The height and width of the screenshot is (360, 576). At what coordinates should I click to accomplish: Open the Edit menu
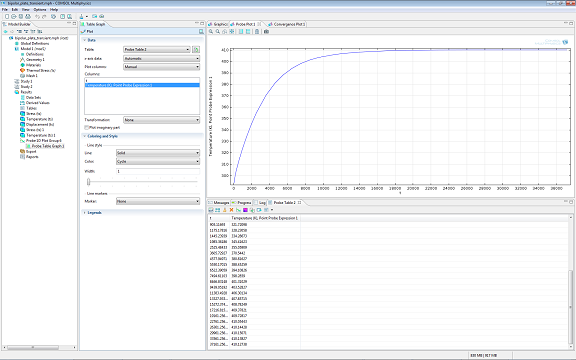tap(15, 10)
